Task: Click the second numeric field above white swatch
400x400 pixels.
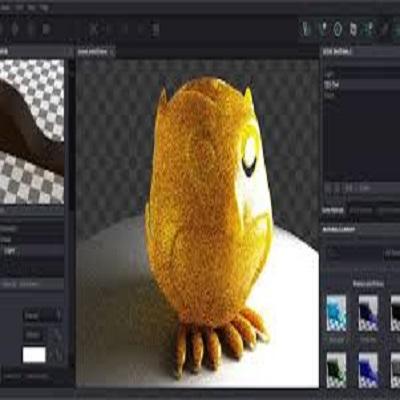Action: pos(33,334)
